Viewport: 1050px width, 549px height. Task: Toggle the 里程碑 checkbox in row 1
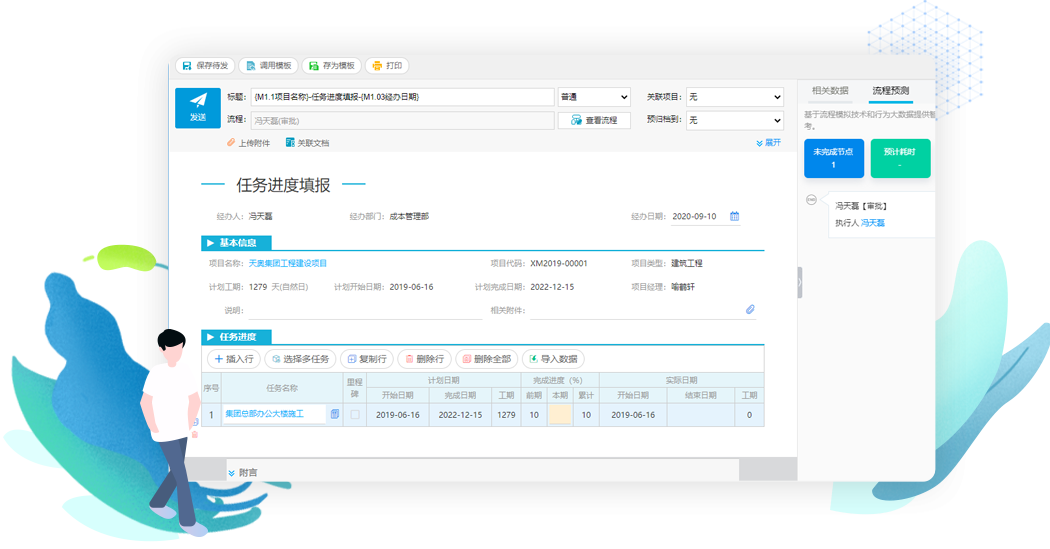[355, 415]
